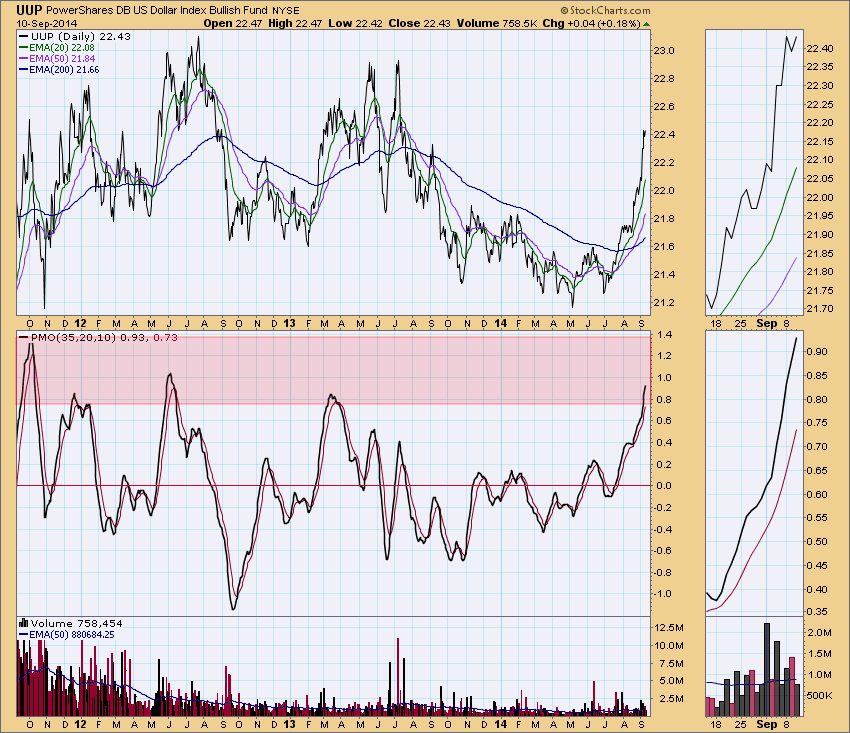Click the 22.40 label on zoom panel axis
Image resolution: width=850 pixels, height=733 pixels.
[x=820, y=48]
